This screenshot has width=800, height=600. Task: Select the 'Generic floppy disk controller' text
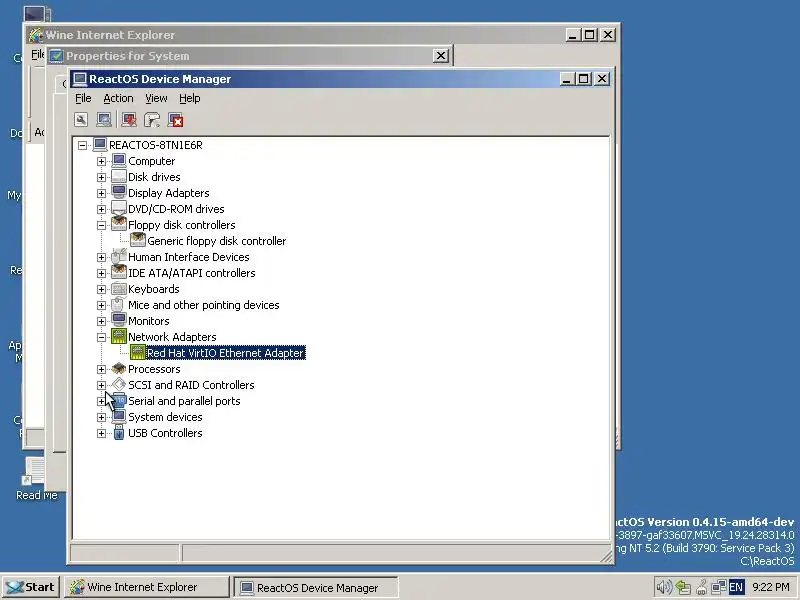coord(216,241)
